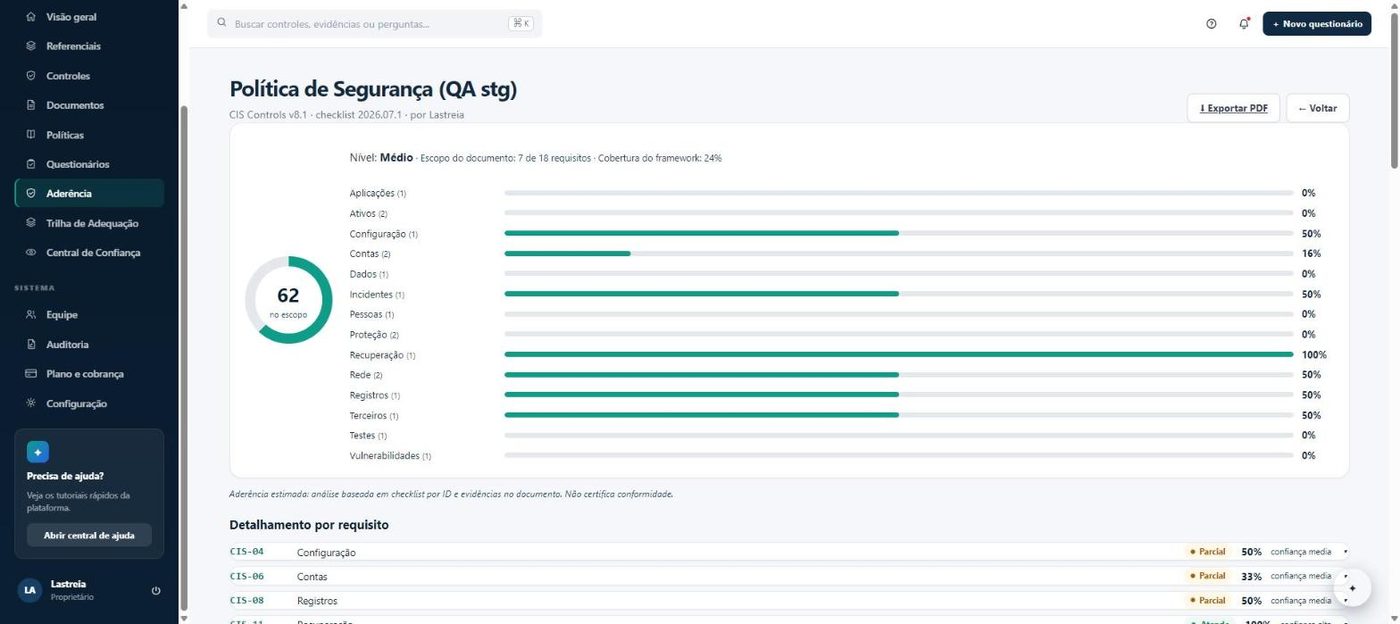The width and height of the screenshot is (1400, 624).
Task: Click the Terceiros (1) category label
Action: click(374, 415)
